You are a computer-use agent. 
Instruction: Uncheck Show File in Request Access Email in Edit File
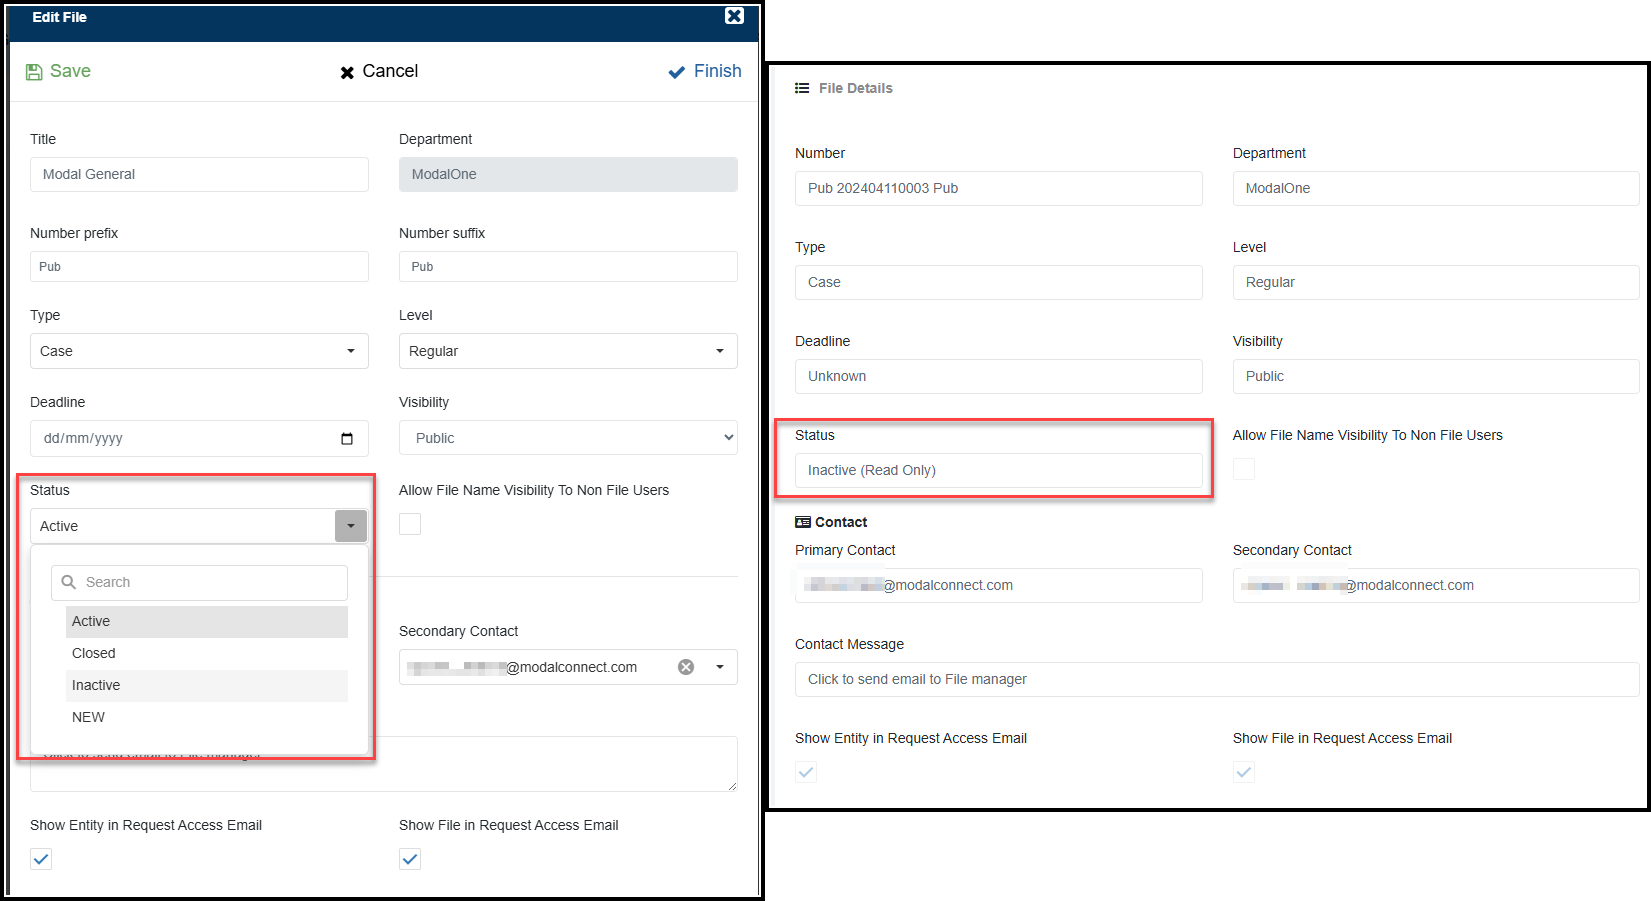(410, 859)
